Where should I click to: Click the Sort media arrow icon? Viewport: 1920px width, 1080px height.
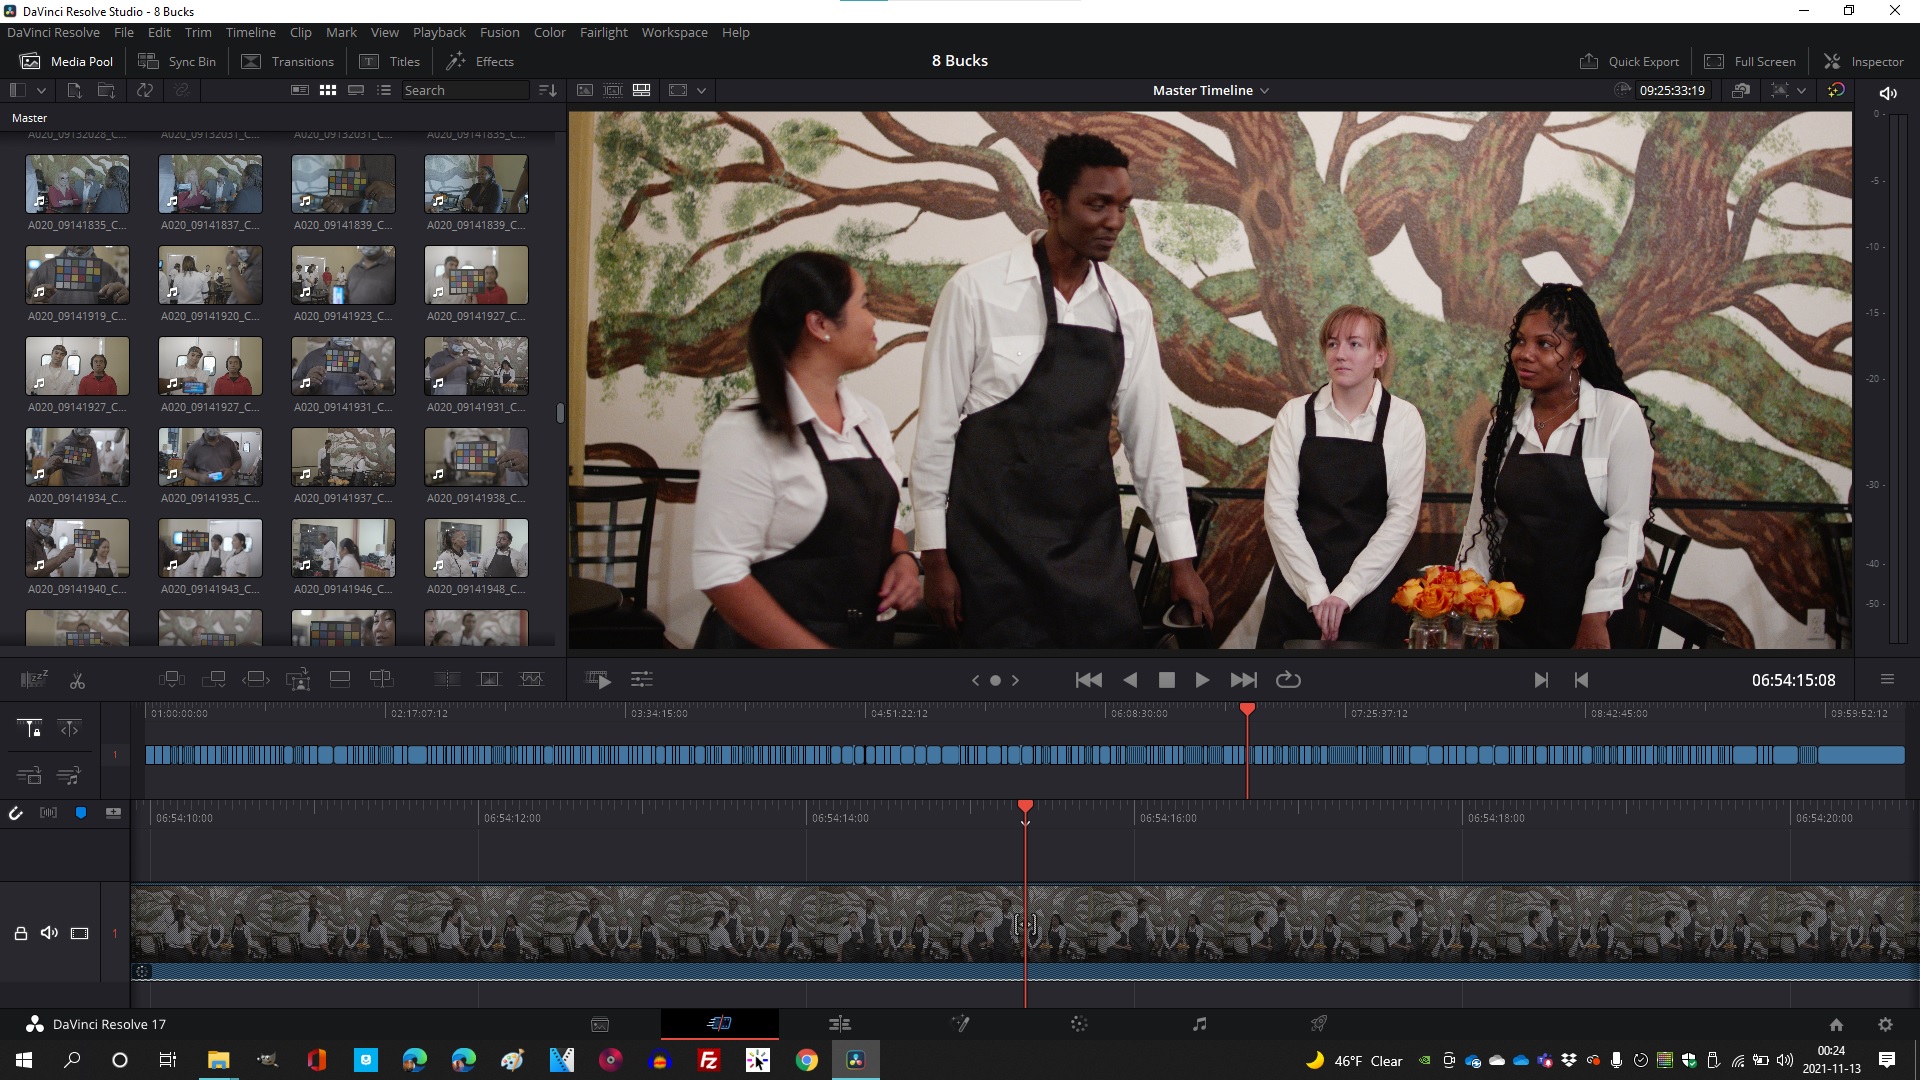pyautogui.click(x=548, y=90)
